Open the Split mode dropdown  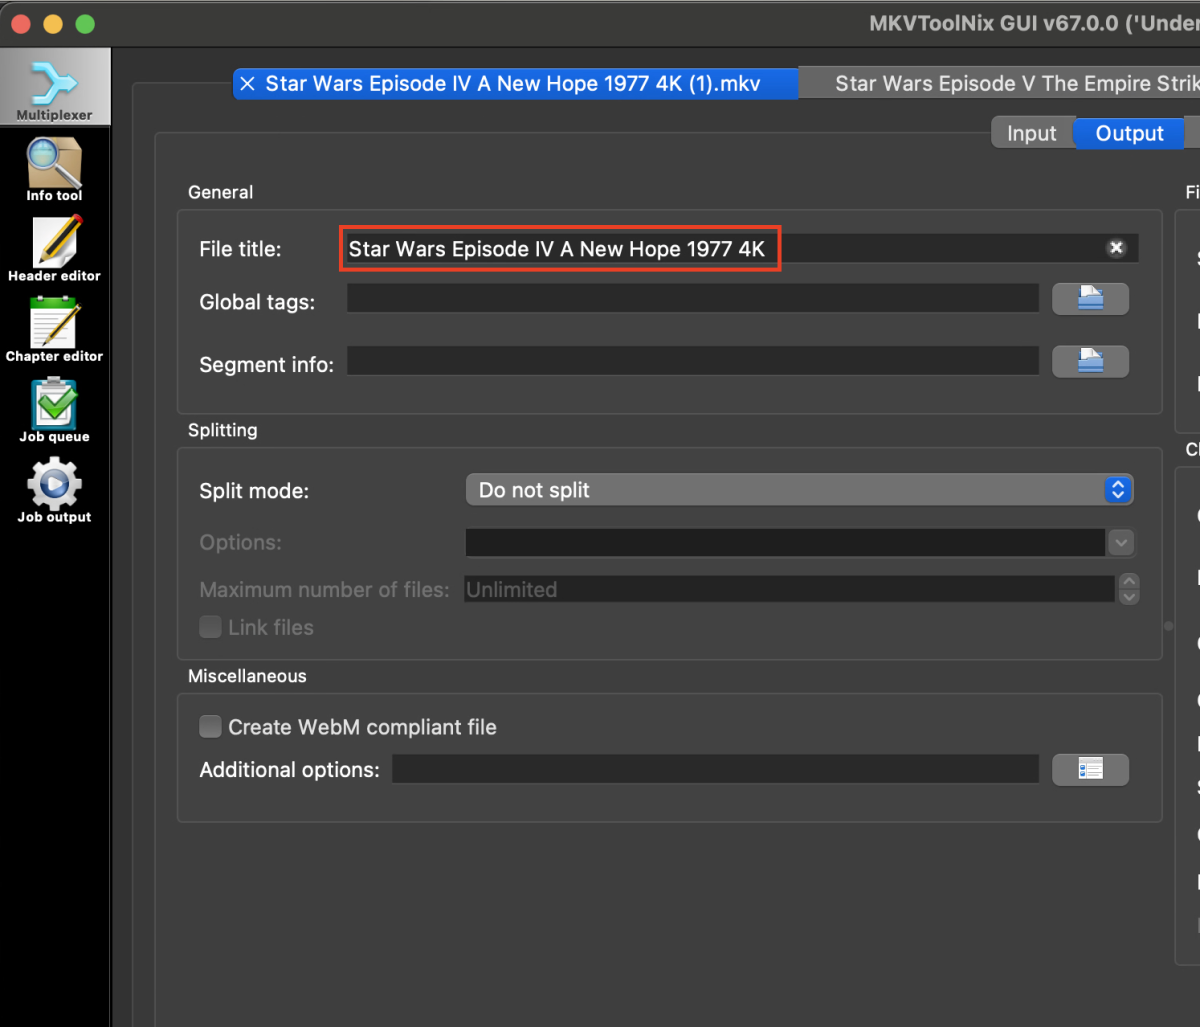[799, 490]
